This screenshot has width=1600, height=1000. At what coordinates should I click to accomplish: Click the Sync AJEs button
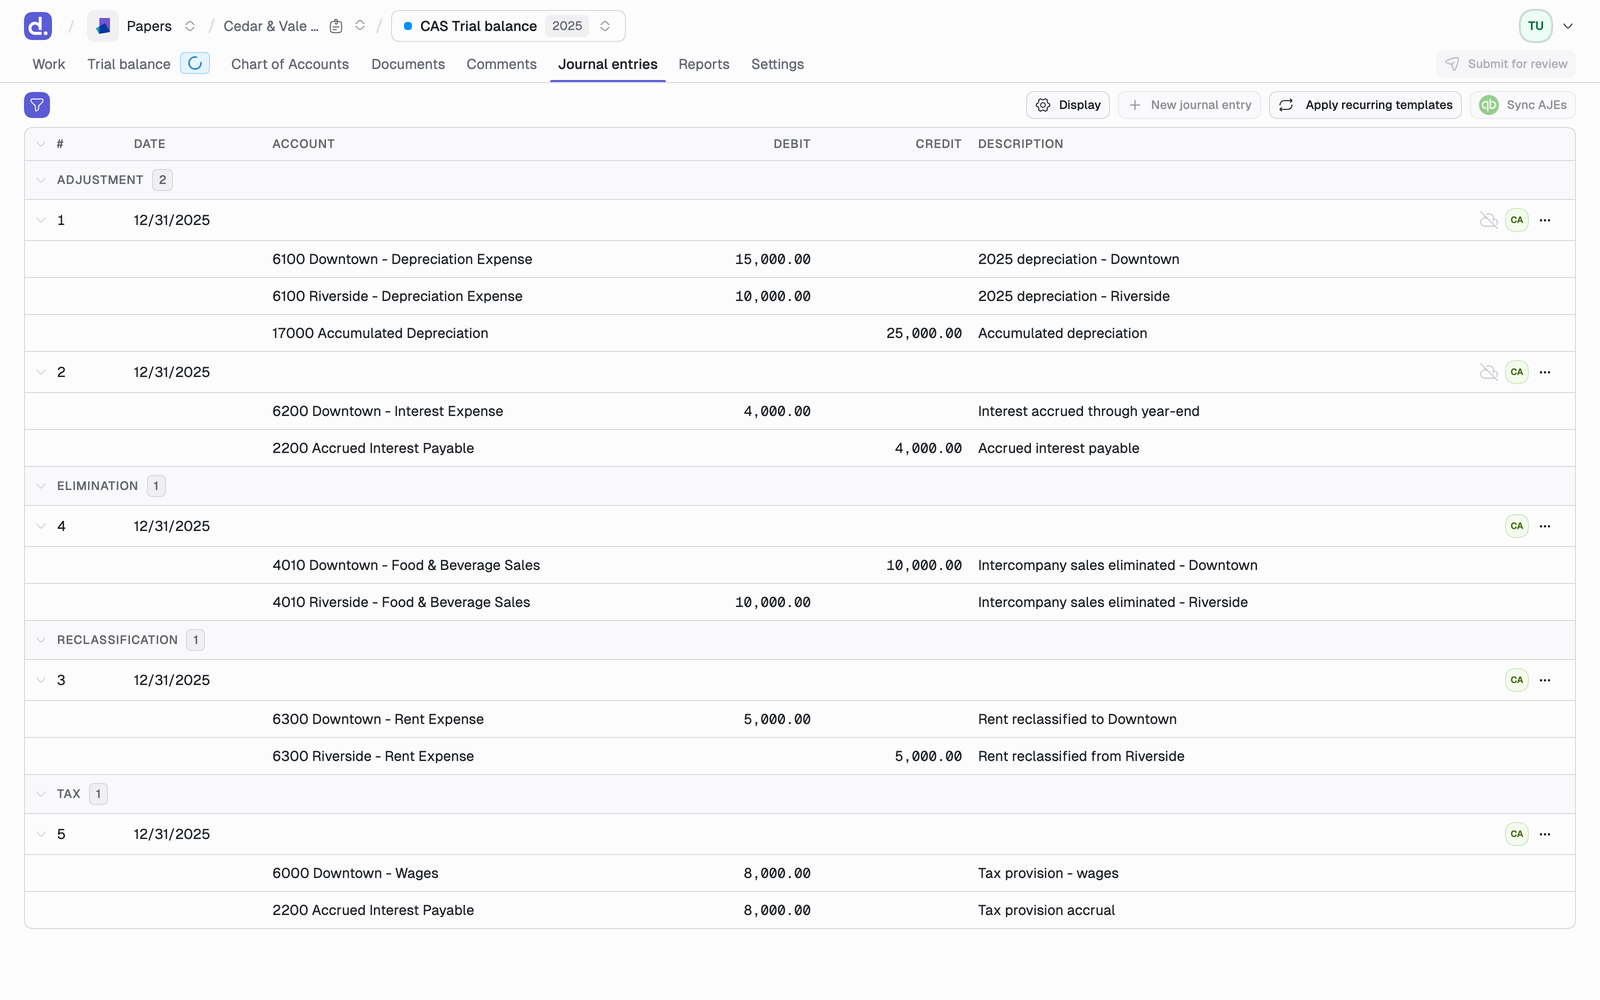pyautogui.click(x=1523, y=105)
